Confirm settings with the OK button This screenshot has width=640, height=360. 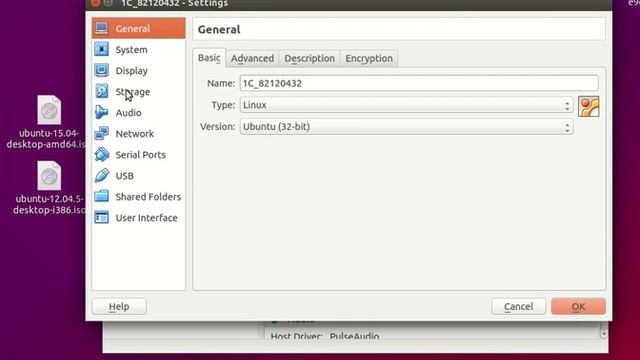578,307
